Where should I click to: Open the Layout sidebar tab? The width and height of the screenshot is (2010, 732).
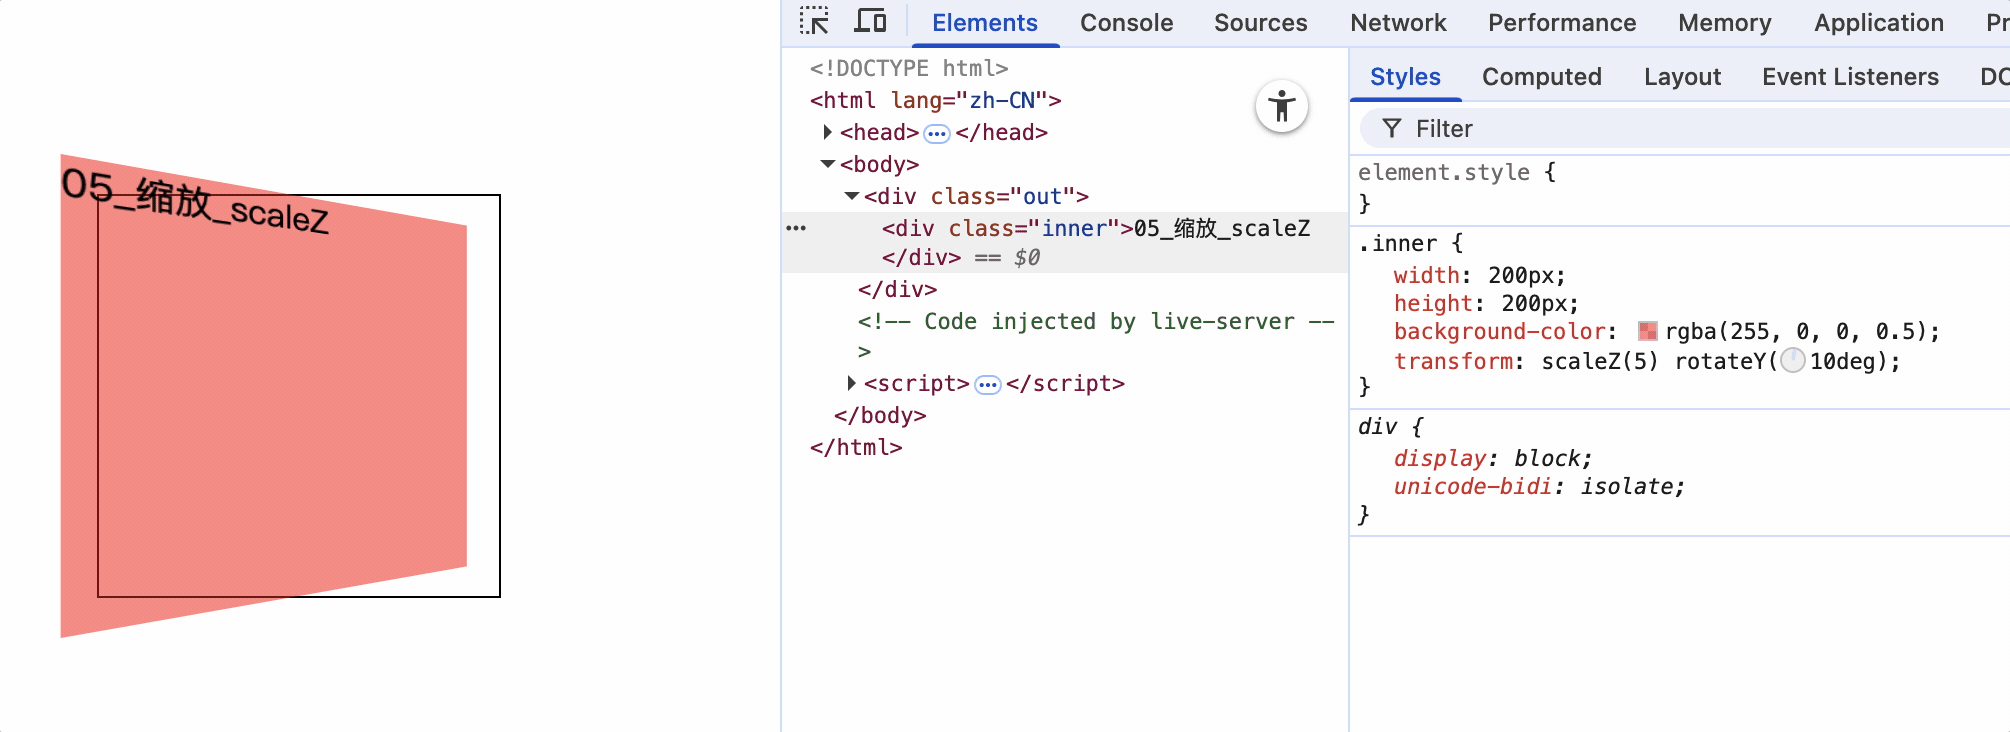pyautogui.click(x=1683, y=77)
